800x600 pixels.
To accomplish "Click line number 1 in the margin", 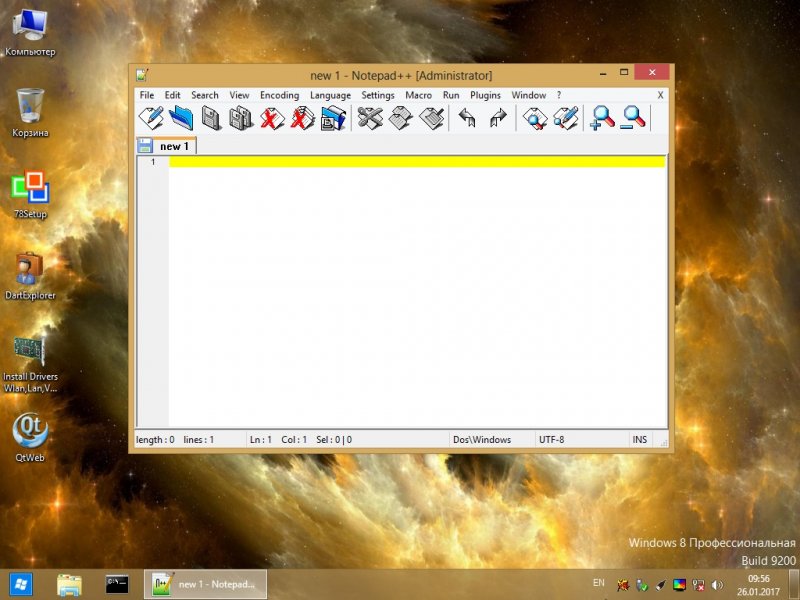I will (153, 162).
